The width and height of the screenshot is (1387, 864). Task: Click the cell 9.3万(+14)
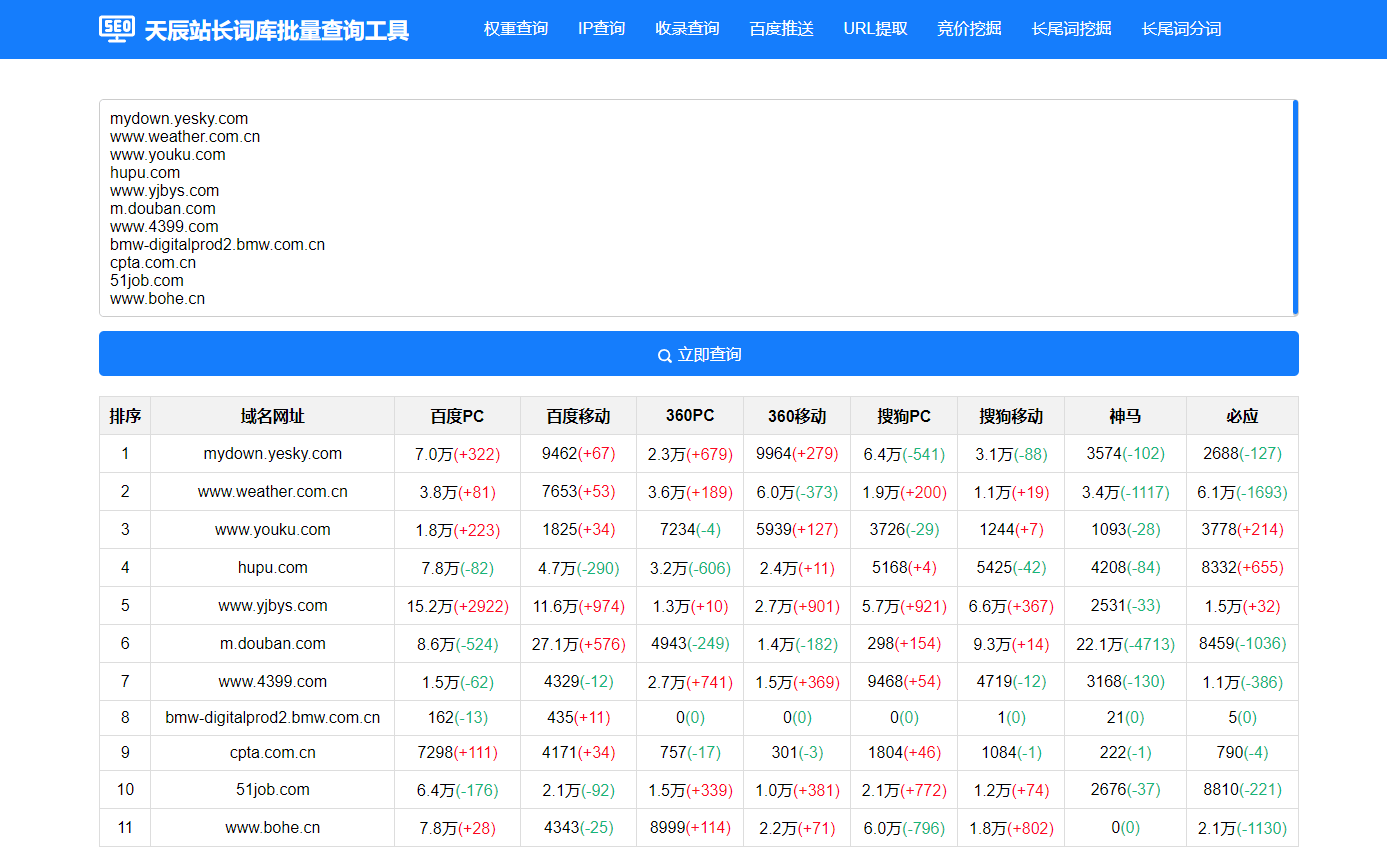click(1011, 644)
